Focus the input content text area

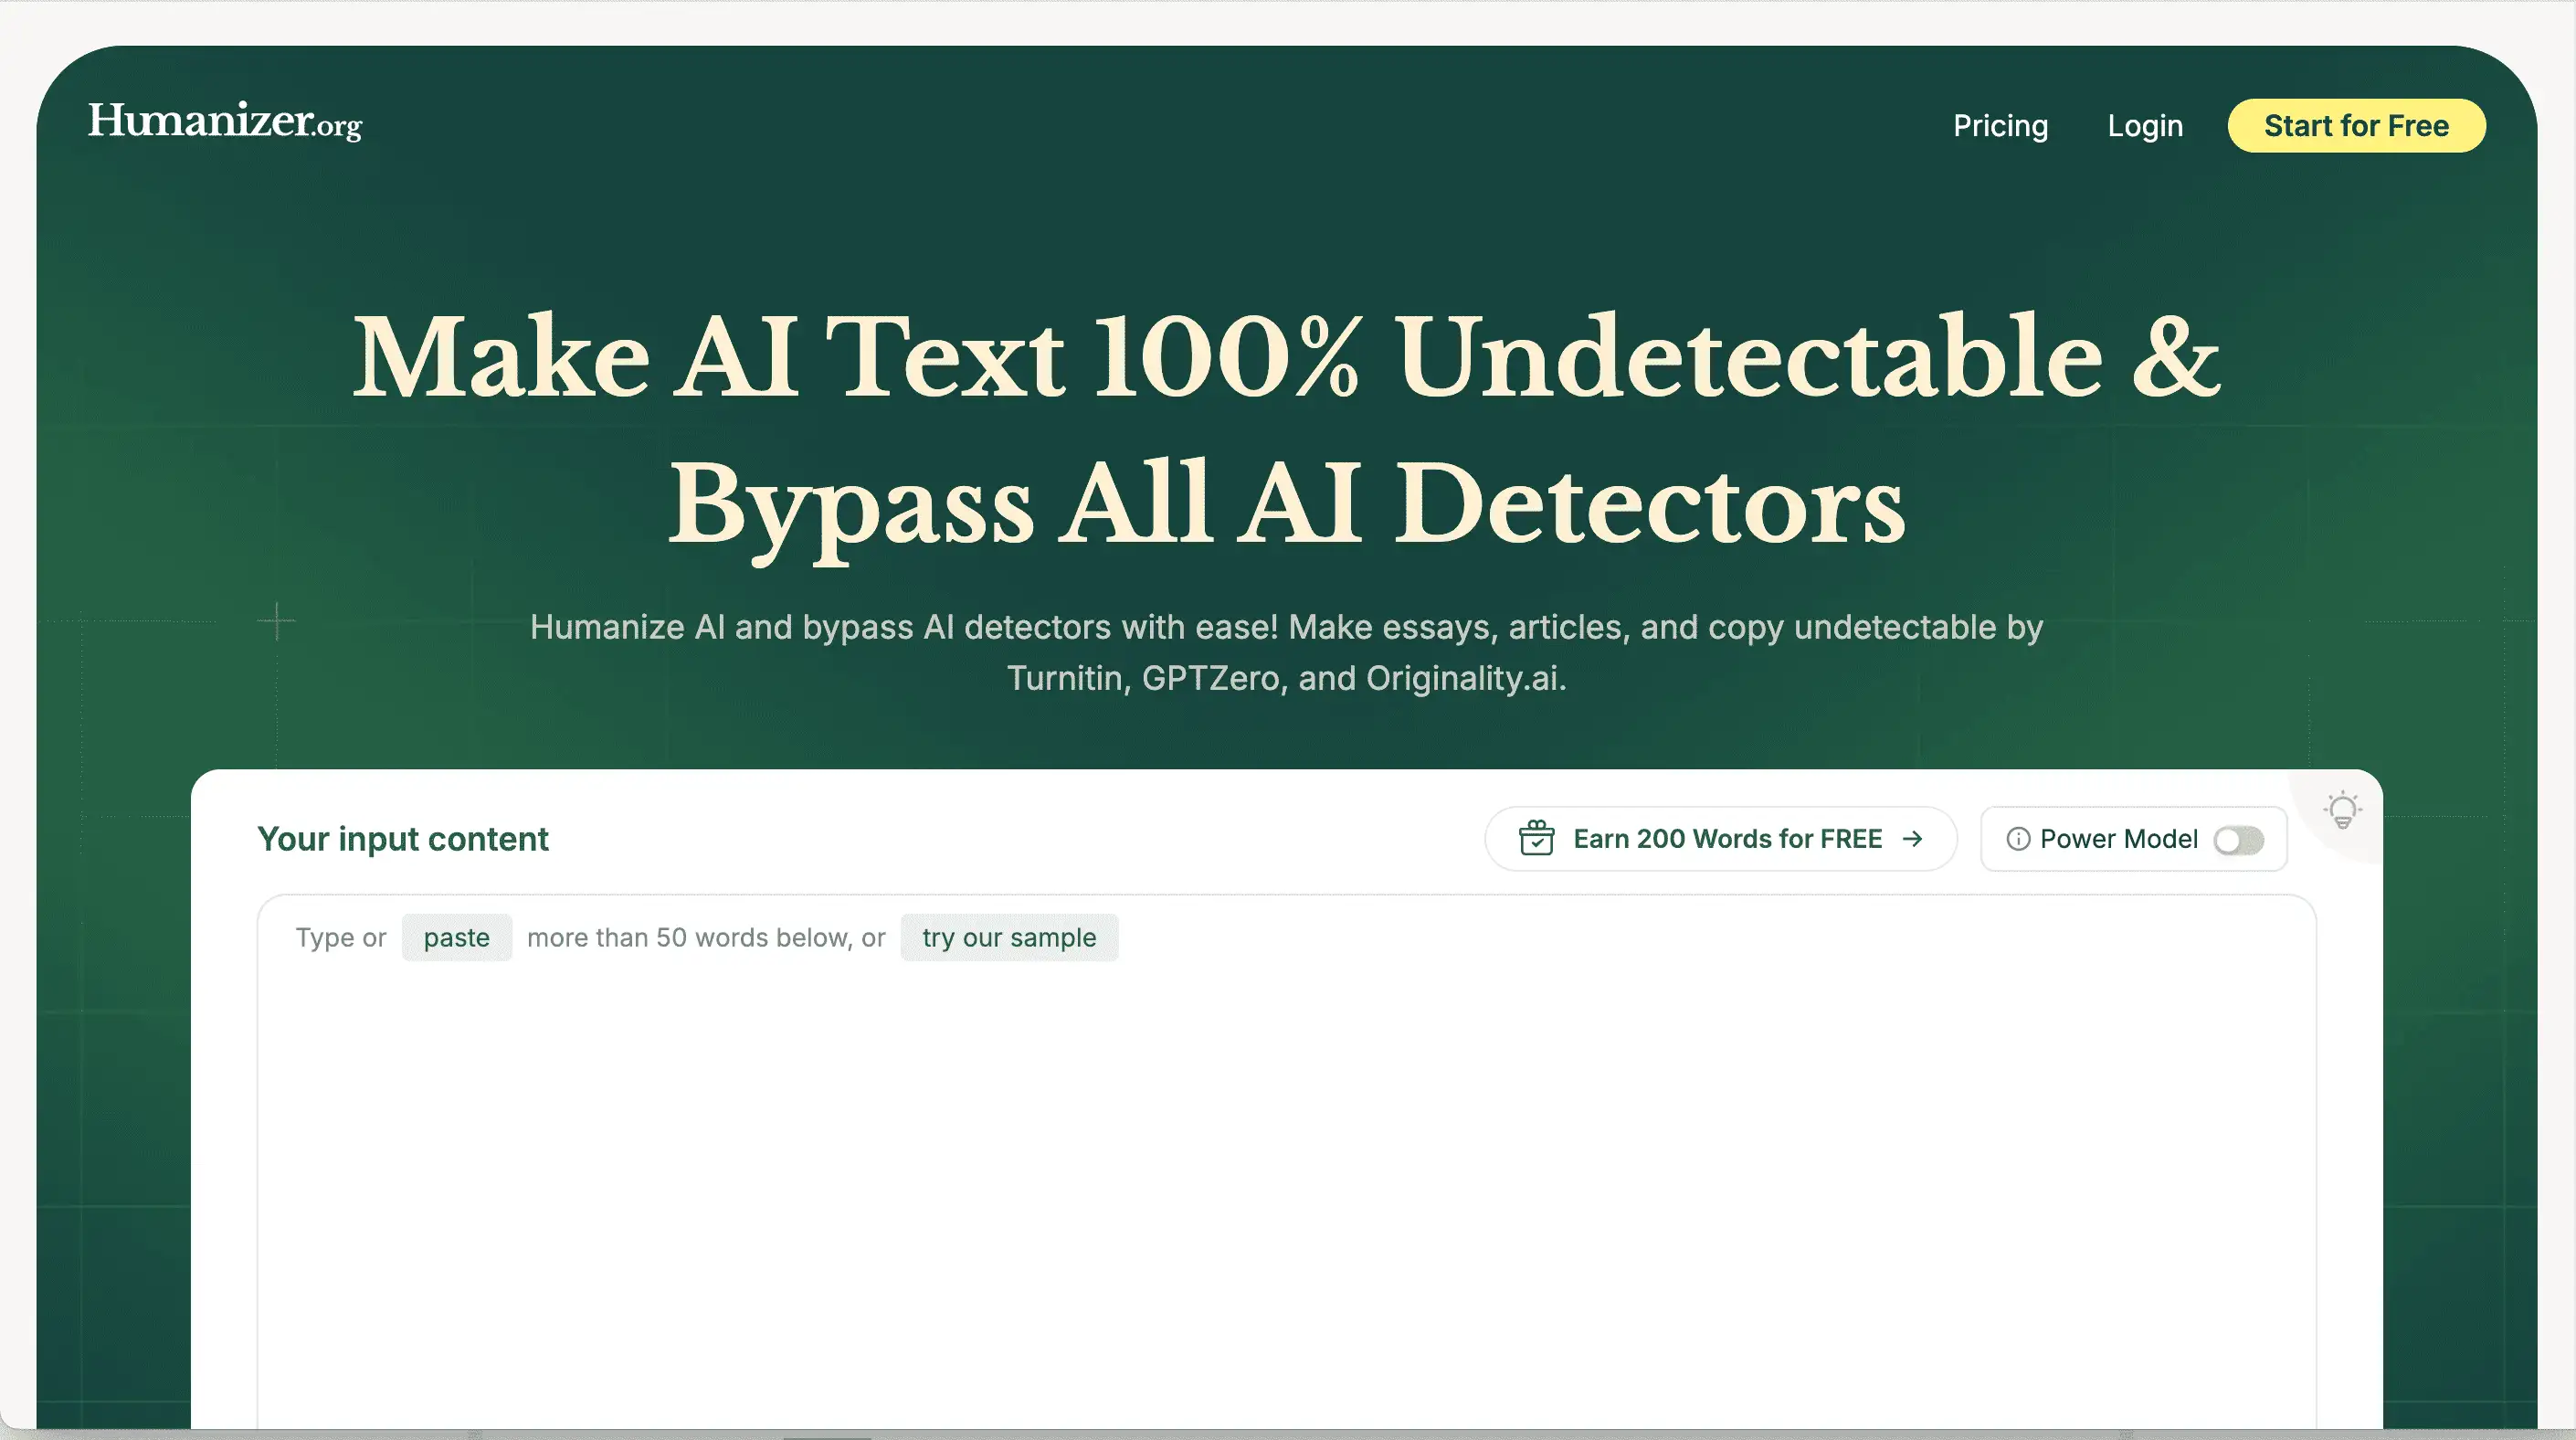(x=1286, y=1180)
